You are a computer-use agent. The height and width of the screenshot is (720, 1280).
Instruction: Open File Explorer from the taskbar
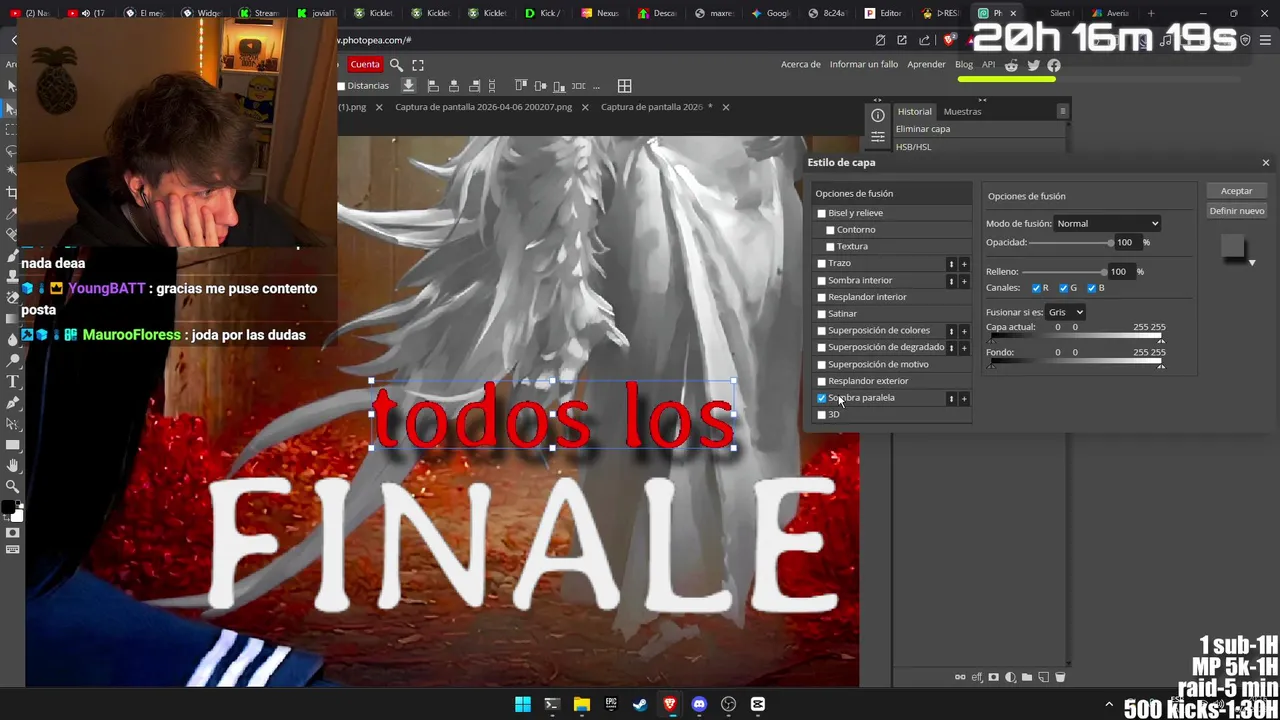[x=581, y=704]
